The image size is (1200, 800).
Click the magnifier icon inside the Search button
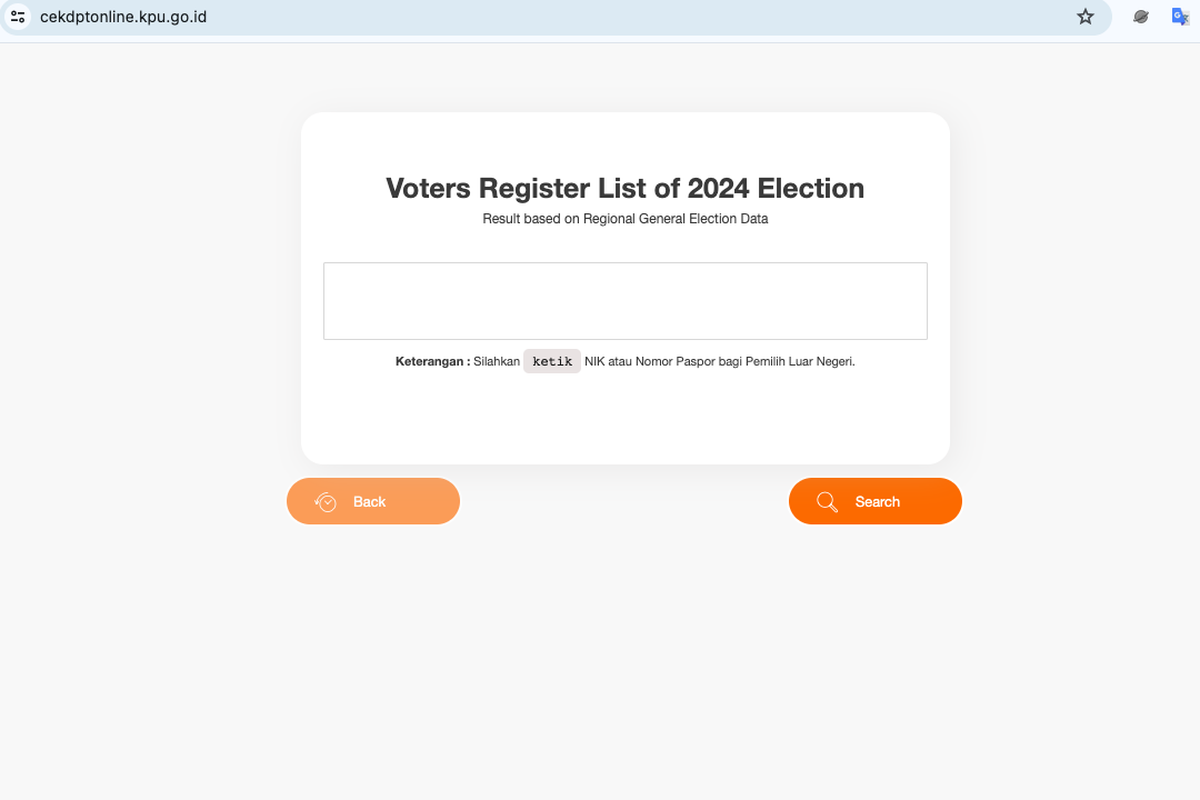point(827,501)
